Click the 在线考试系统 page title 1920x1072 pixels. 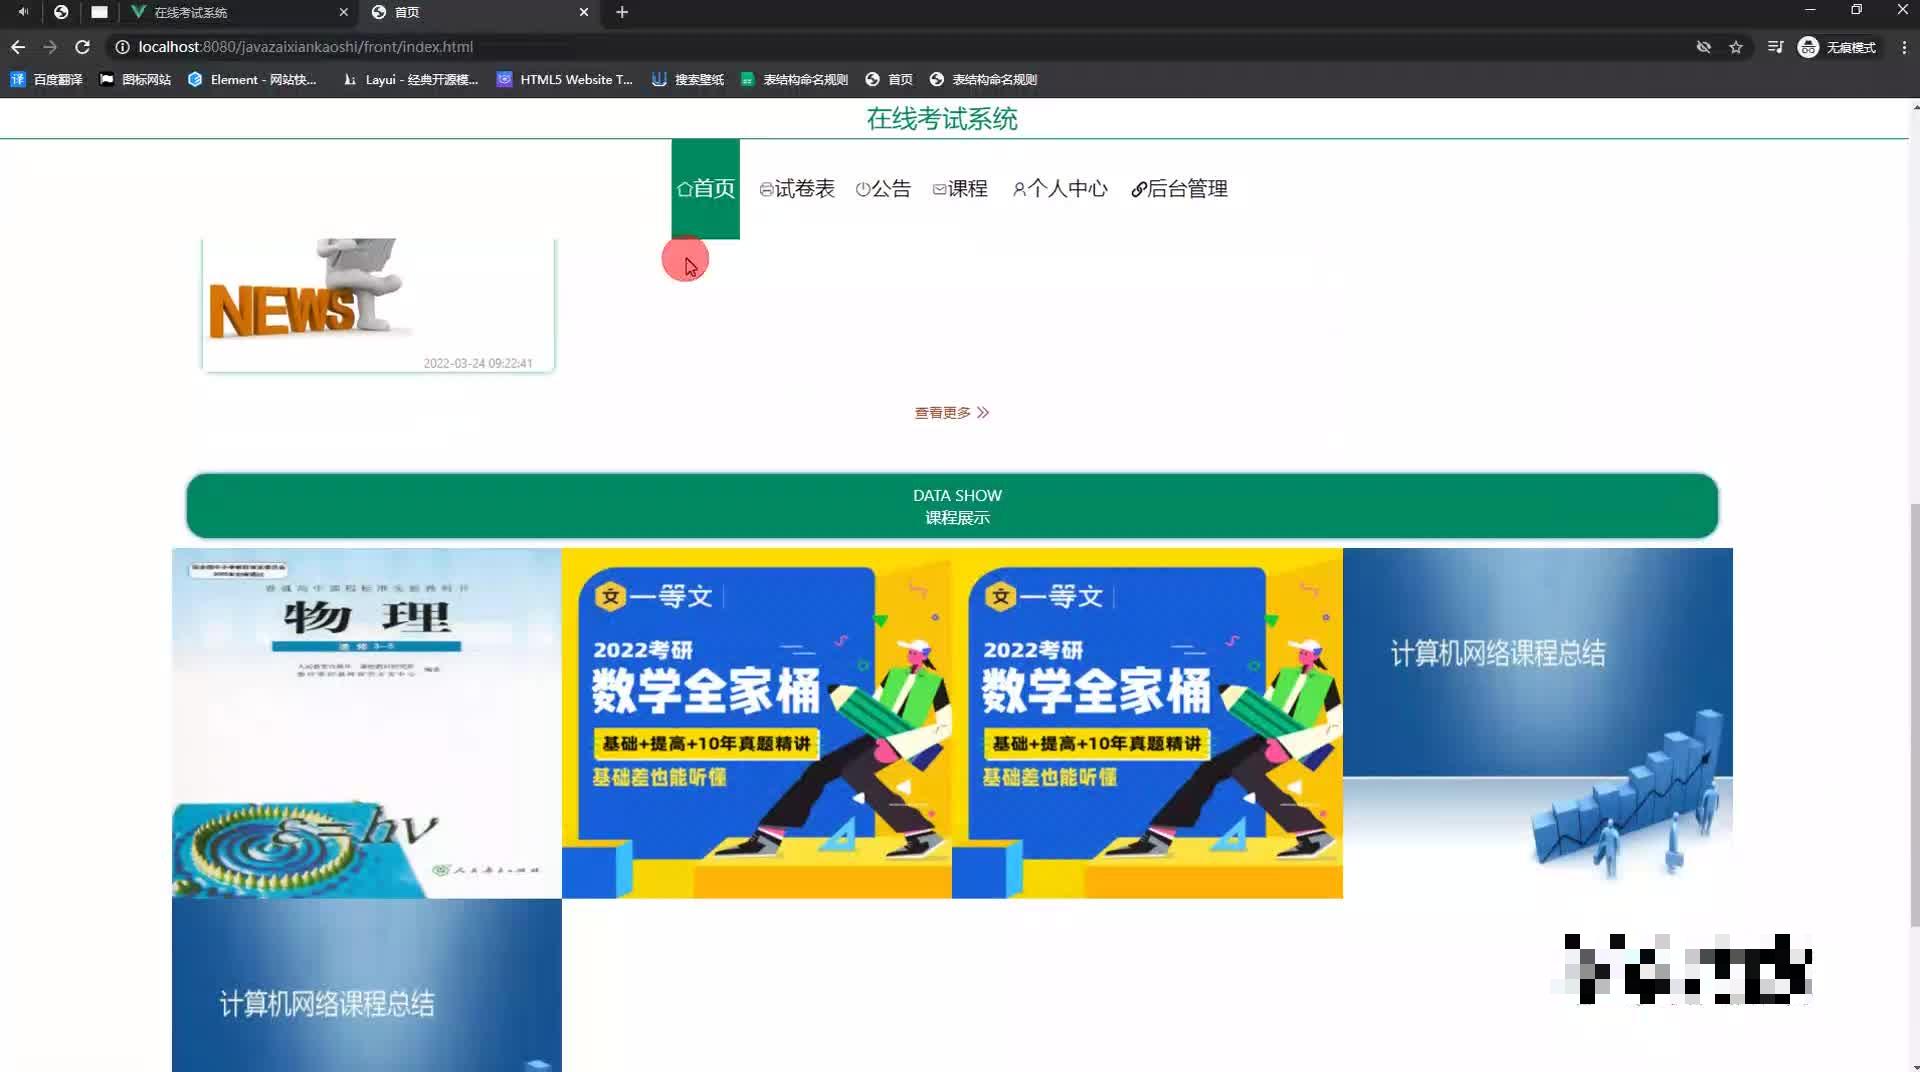click(x=942, y=119)
